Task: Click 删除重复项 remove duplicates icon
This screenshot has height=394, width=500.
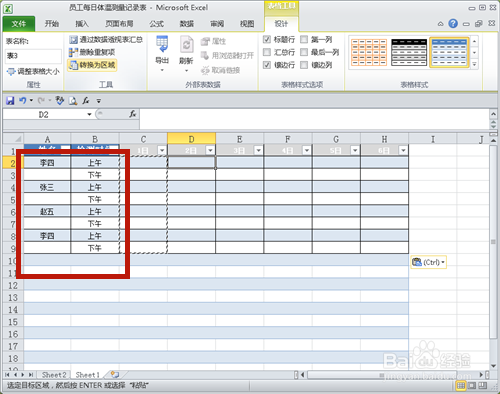Action: click(73, 52)
